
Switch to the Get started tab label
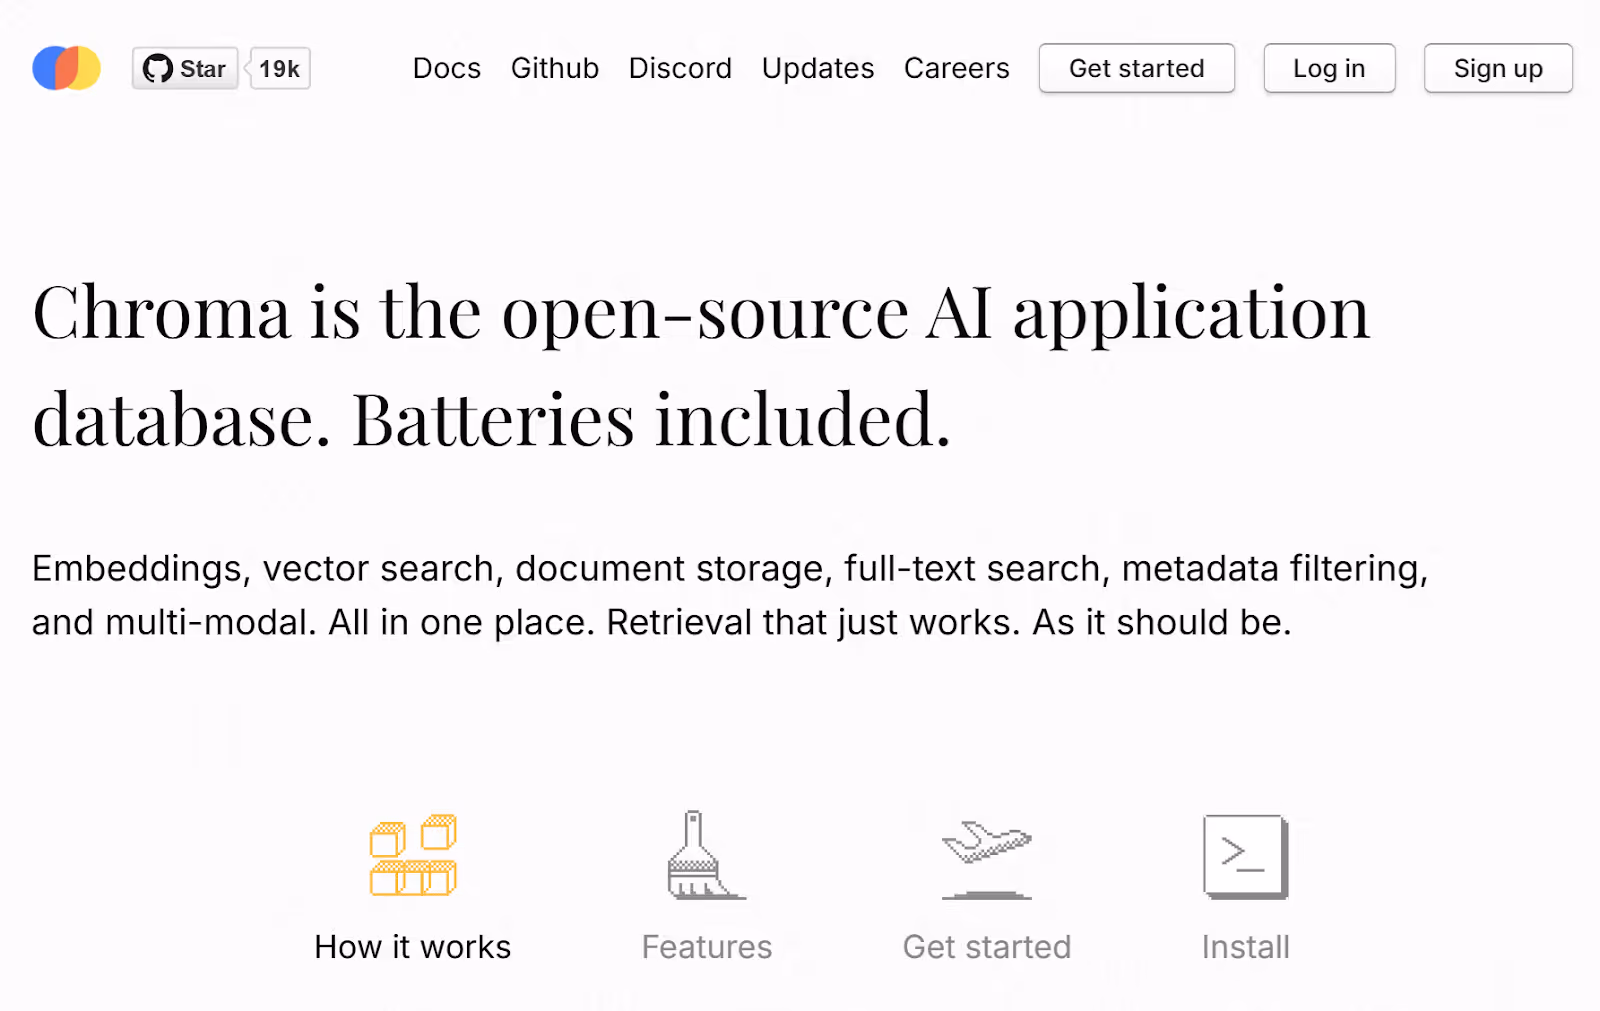click(x=987, y=947)
